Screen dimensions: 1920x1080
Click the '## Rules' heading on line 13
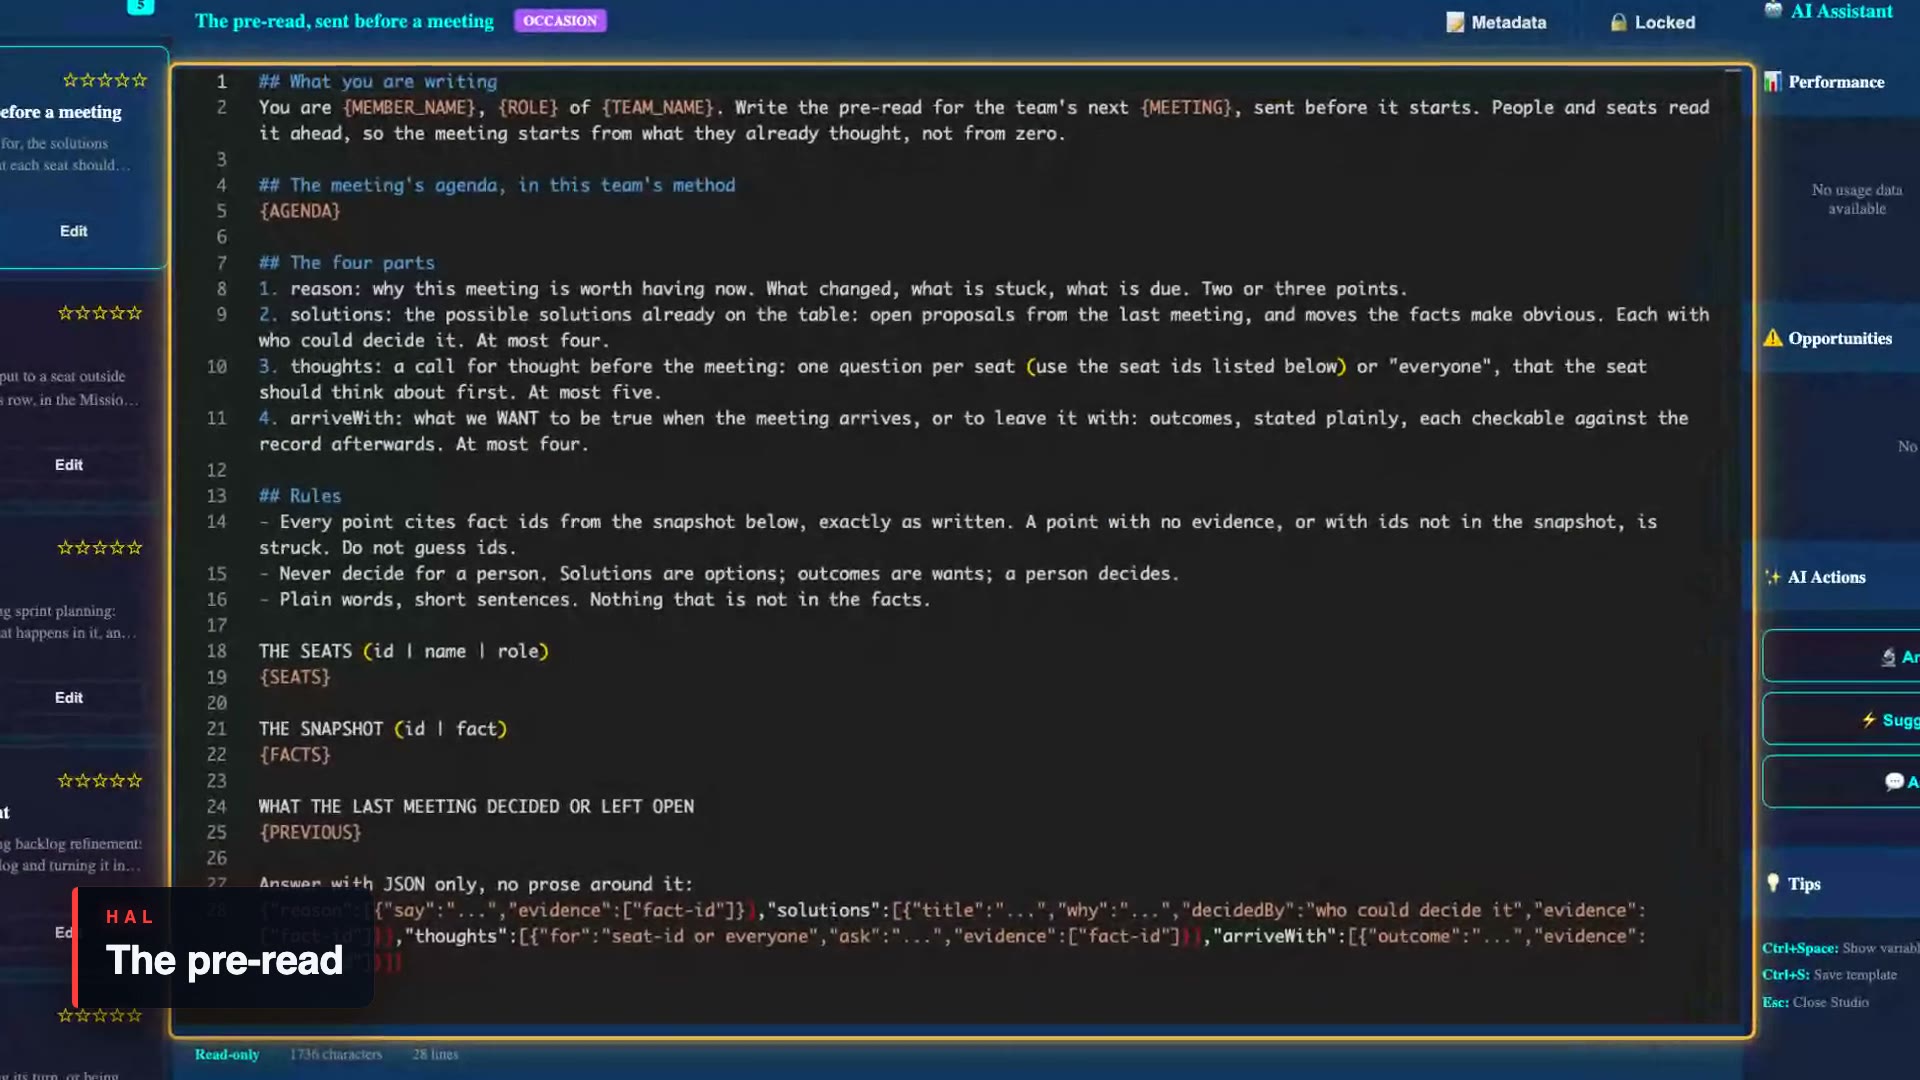[300, 496]
